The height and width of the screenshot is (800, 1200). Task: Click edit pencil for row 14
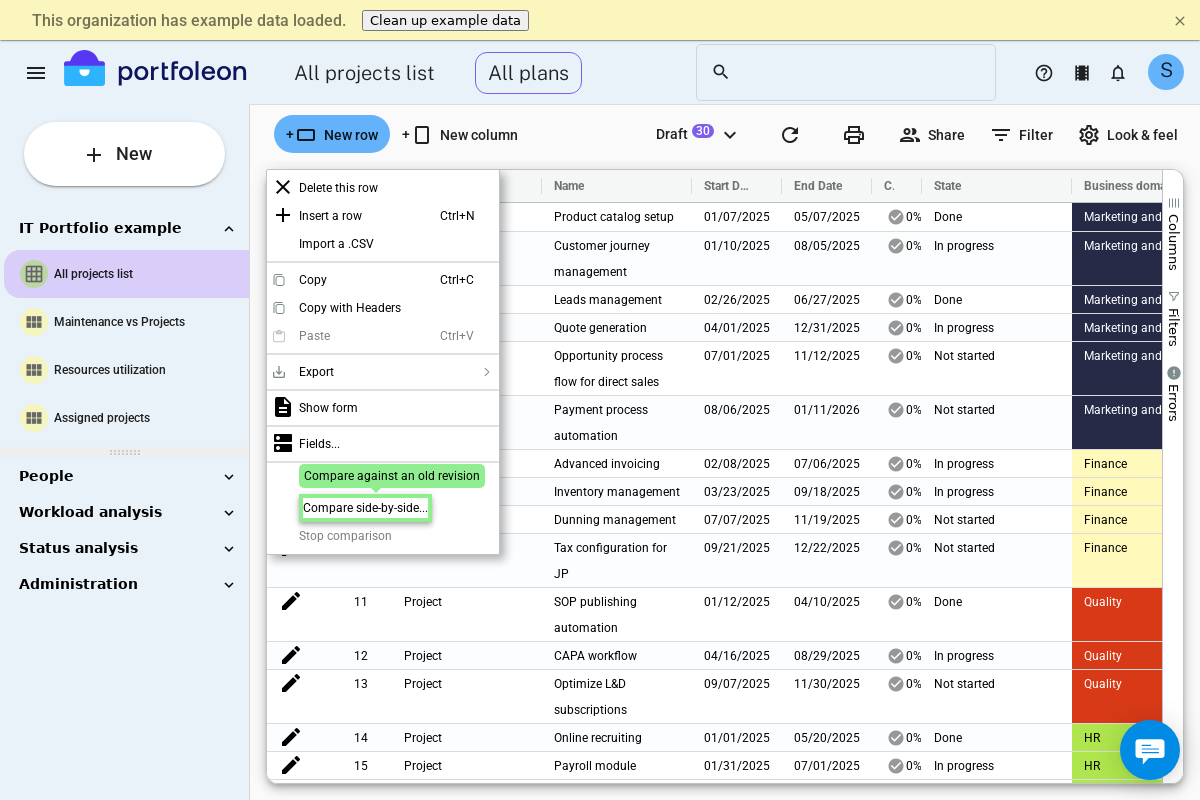click(291, 737)
